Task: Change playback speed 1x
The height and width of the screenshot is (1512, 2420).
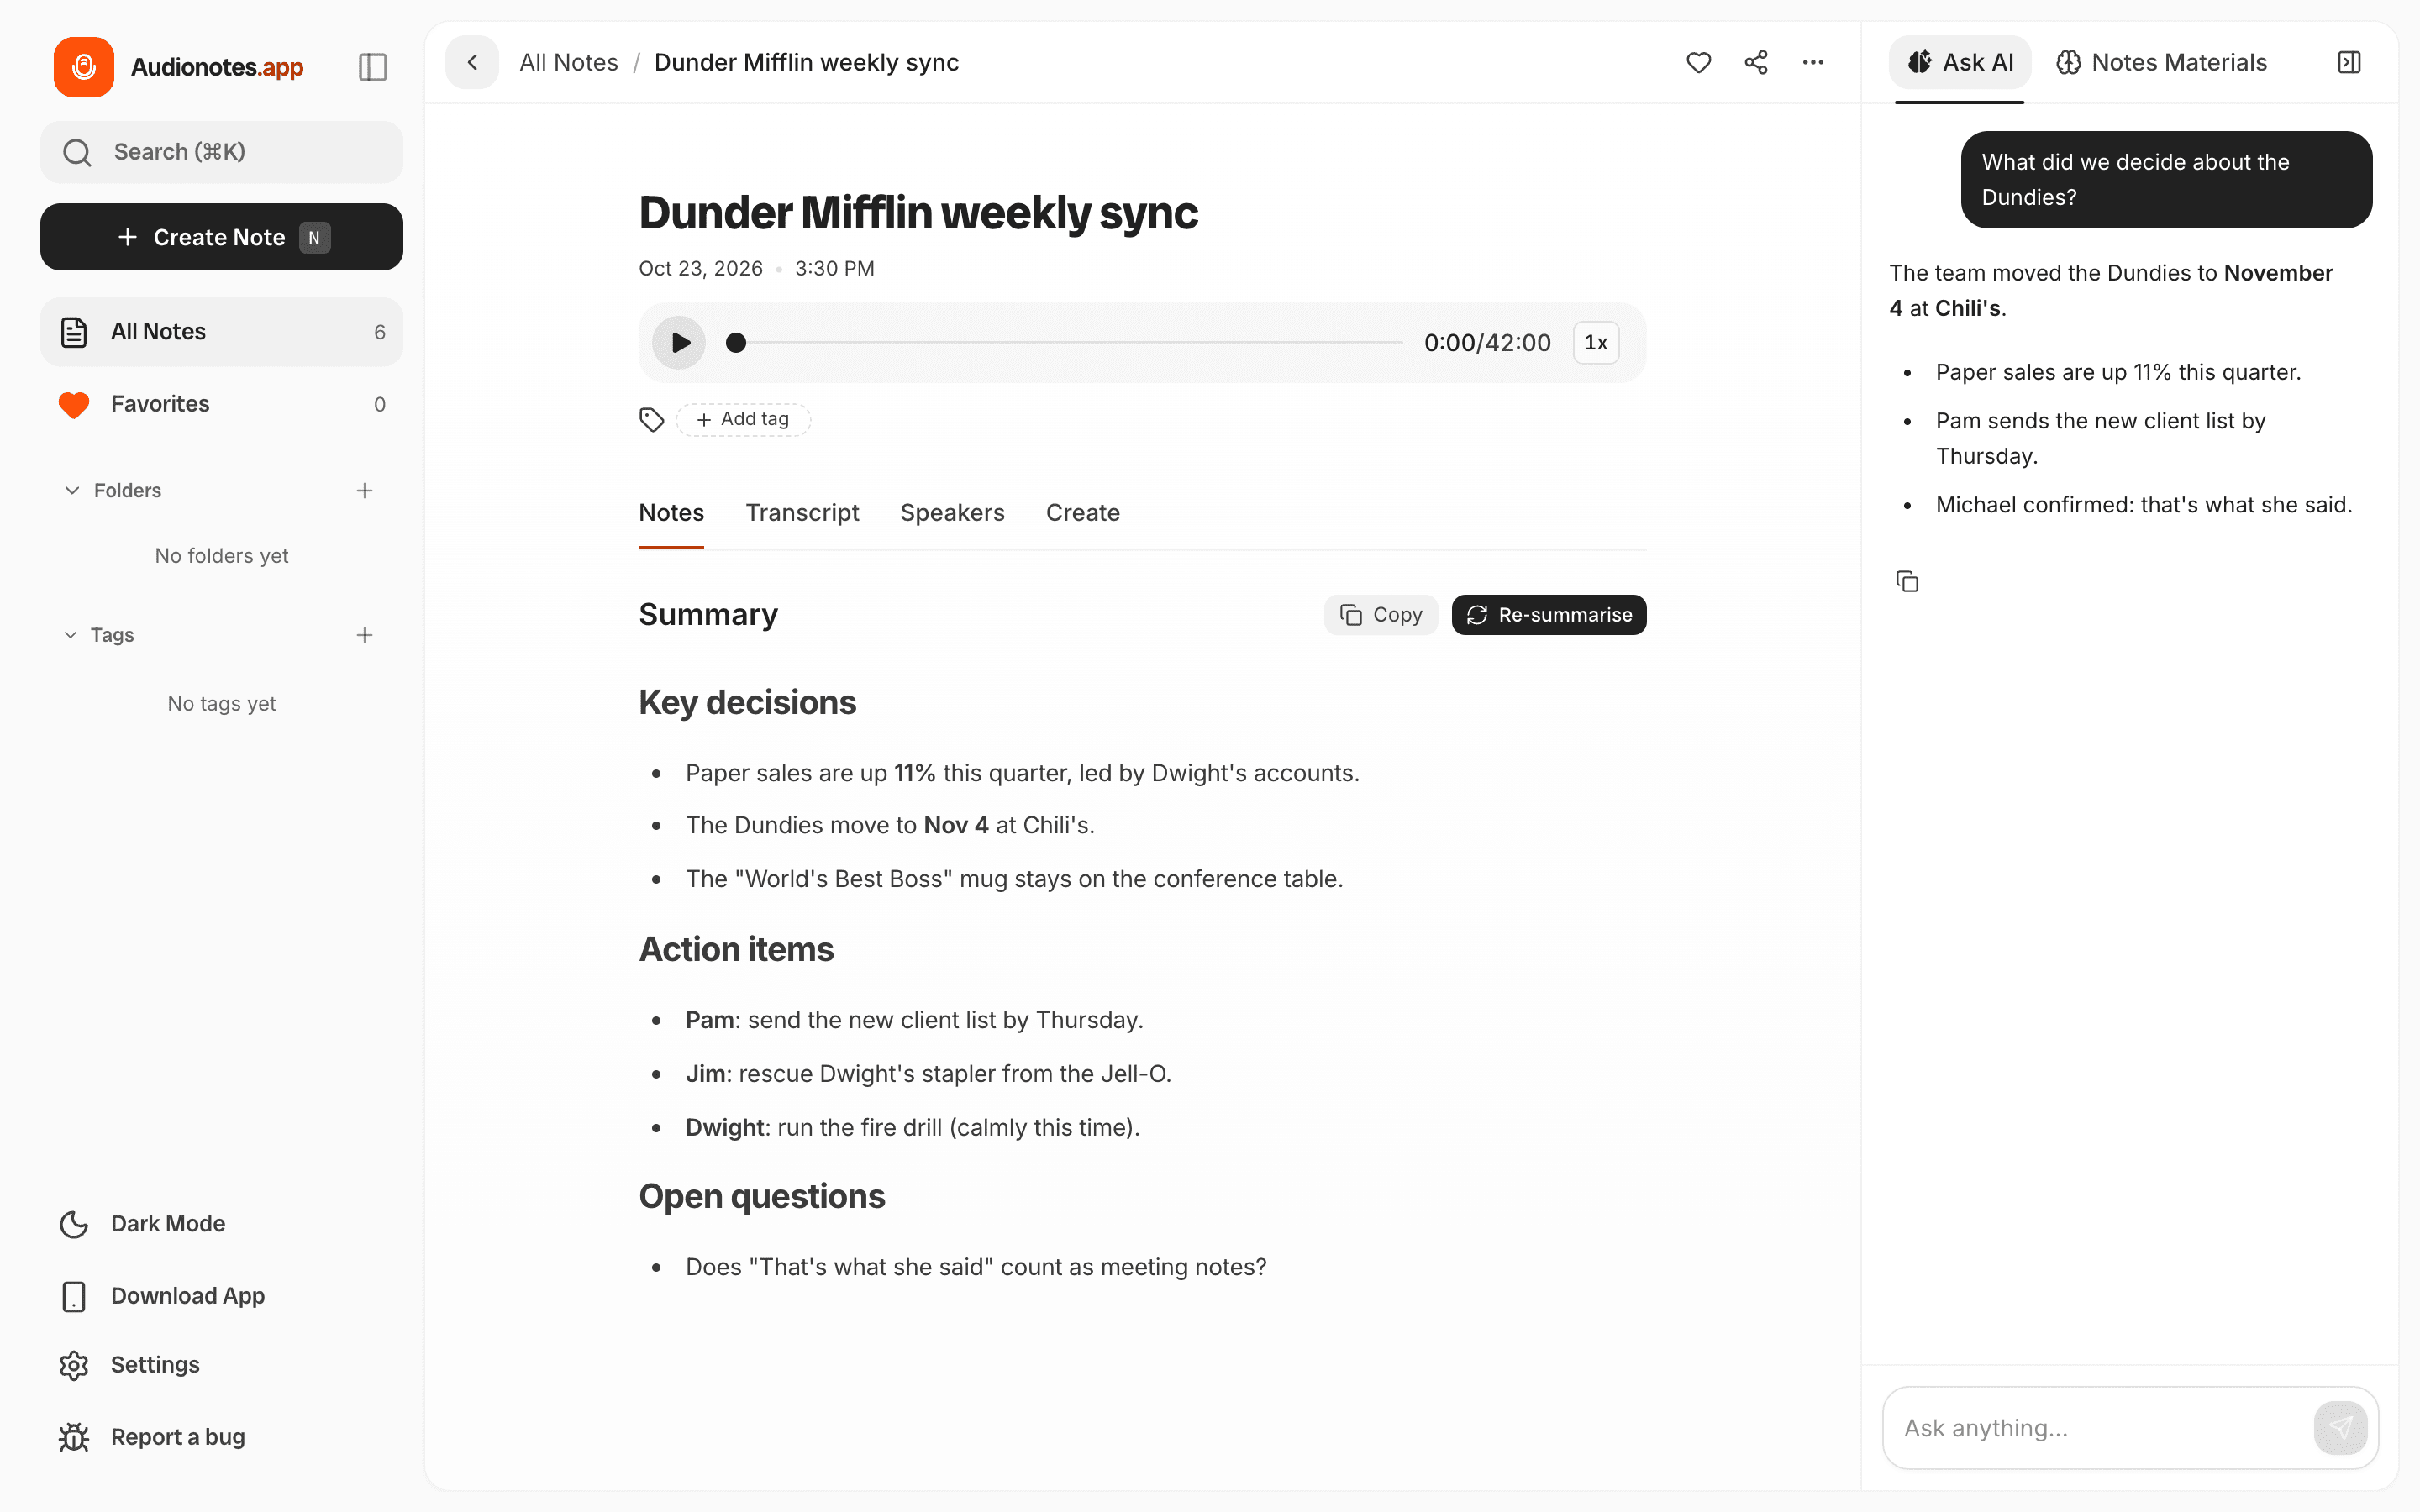Action: click(x=1596, y=342)
